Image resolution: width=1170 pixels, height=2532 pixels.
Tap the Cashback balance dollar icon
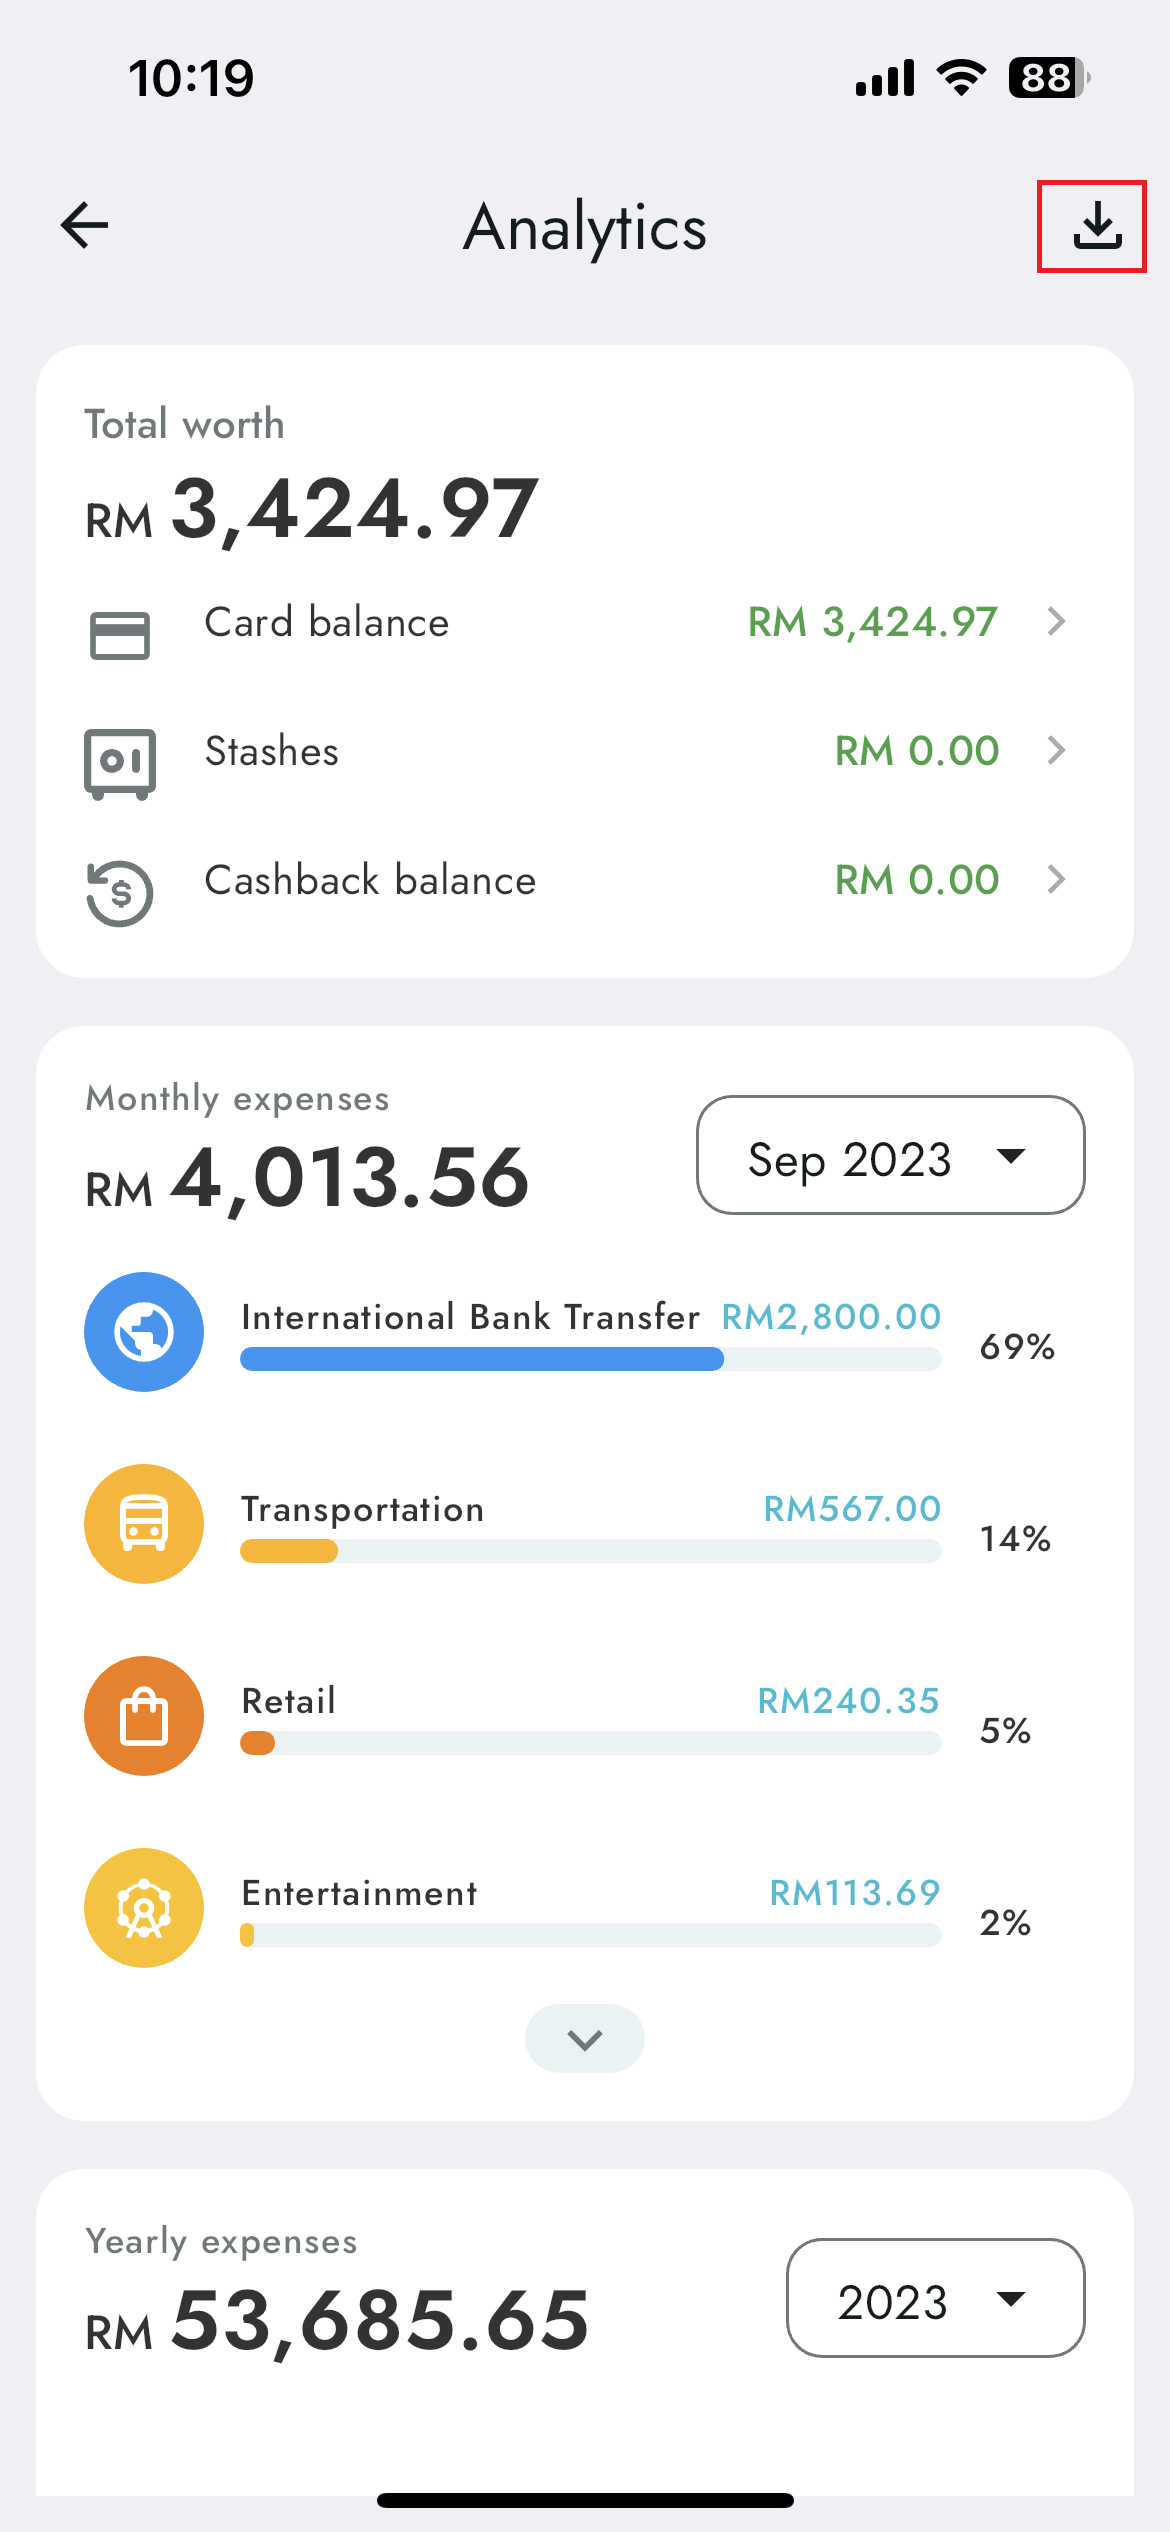pos(120,893)
